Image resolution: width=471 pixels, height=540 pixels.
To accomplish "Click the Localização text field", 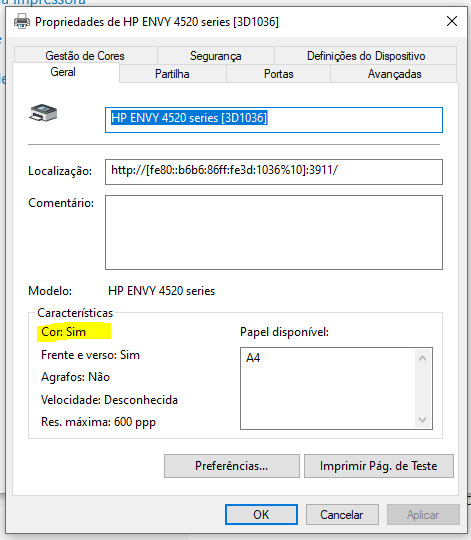I will point(274,172).
